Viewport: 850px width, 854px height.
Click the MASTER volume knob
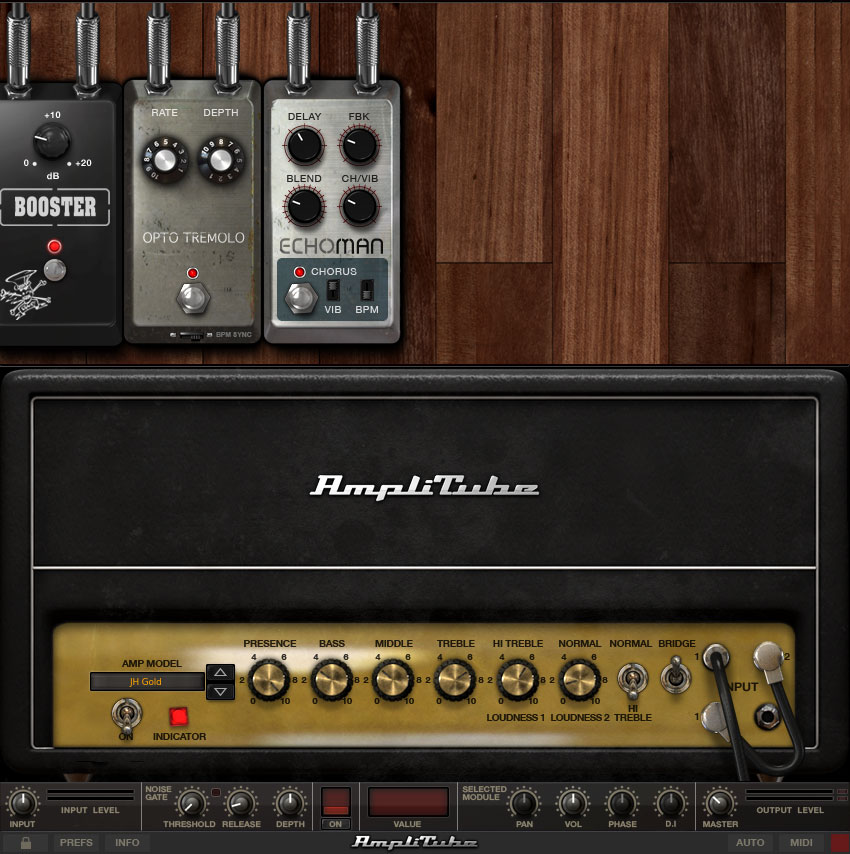pos(720,803)
